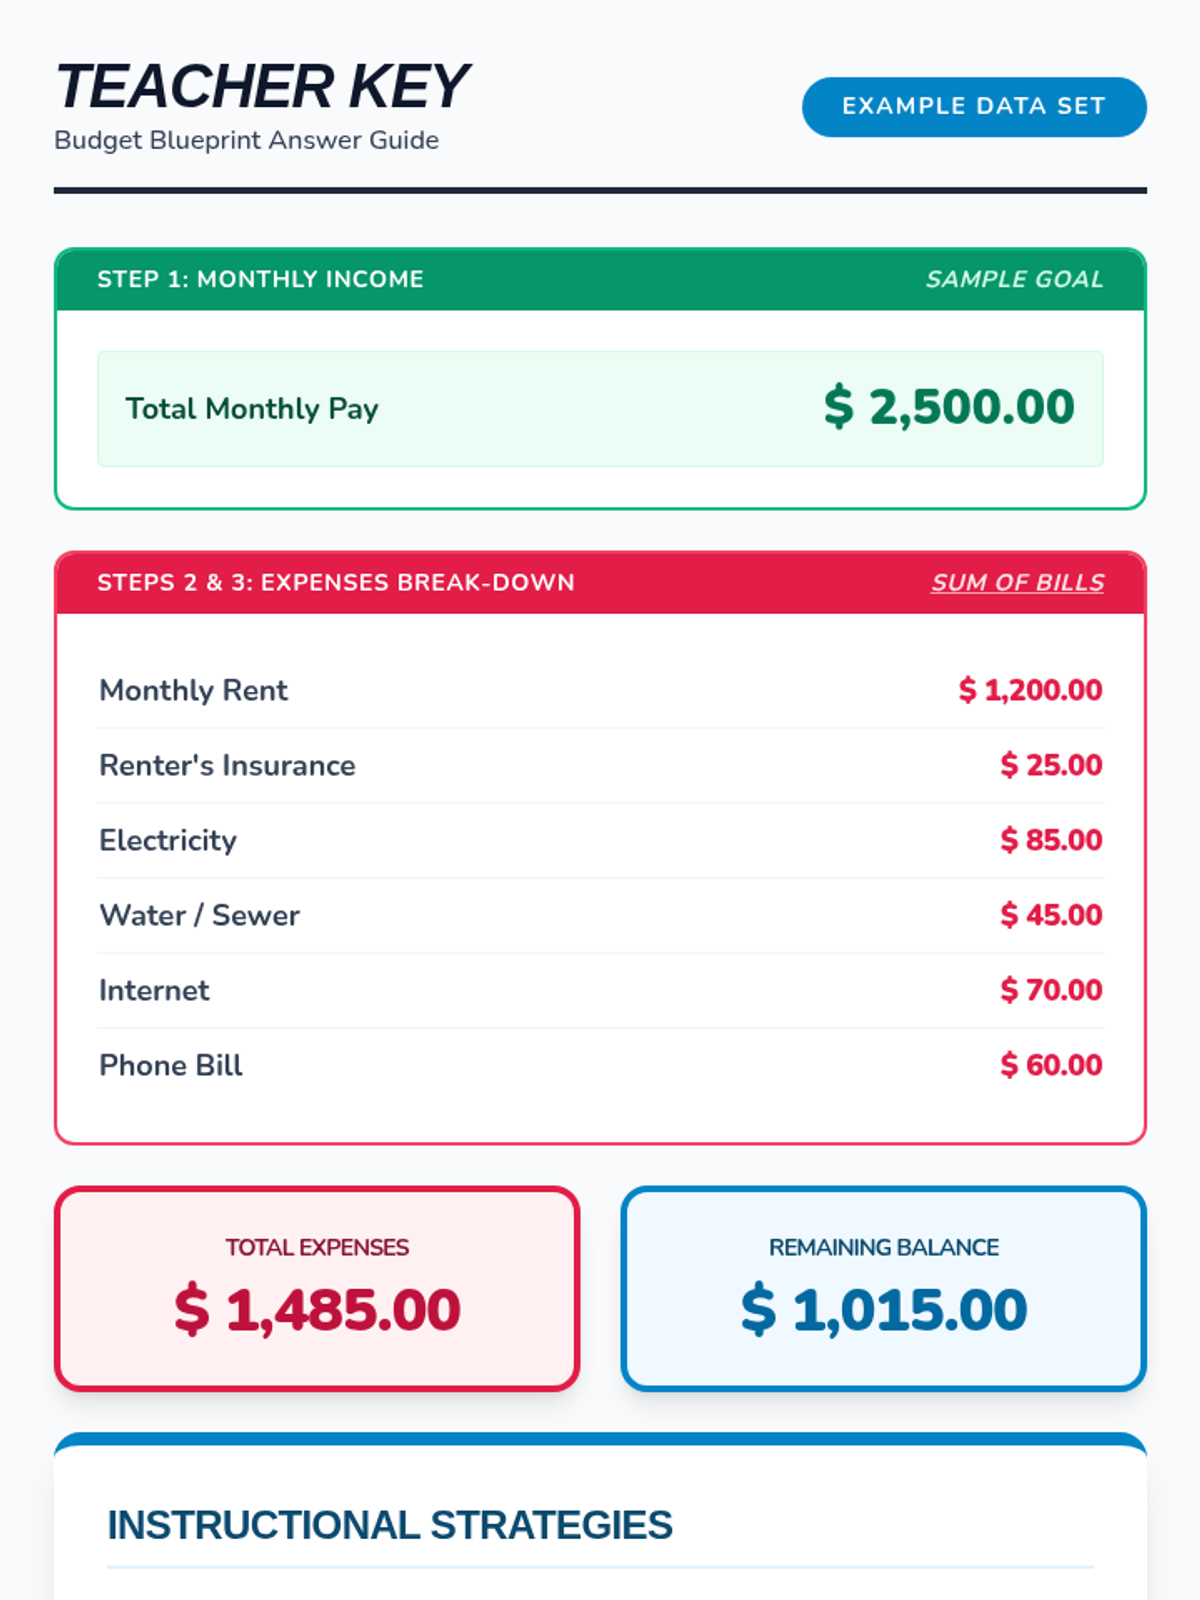Click the $45.00 water amount
Image resolution: width=1200 pixels, height=1600 pixels.
coord(1051,915)
